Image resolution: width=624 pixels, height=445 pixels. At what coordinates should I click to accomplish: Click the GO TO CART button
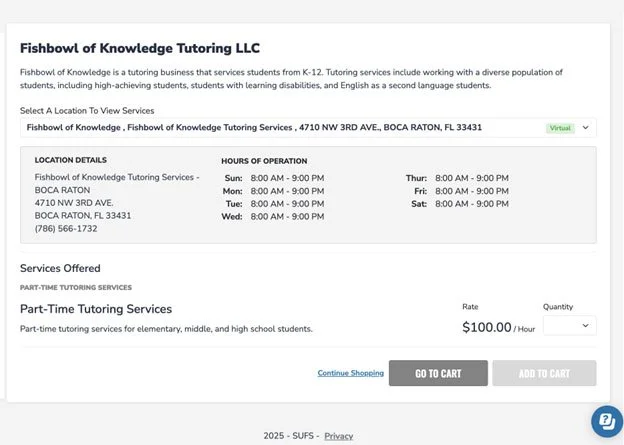pyautogui.click(x=438, y=373)
